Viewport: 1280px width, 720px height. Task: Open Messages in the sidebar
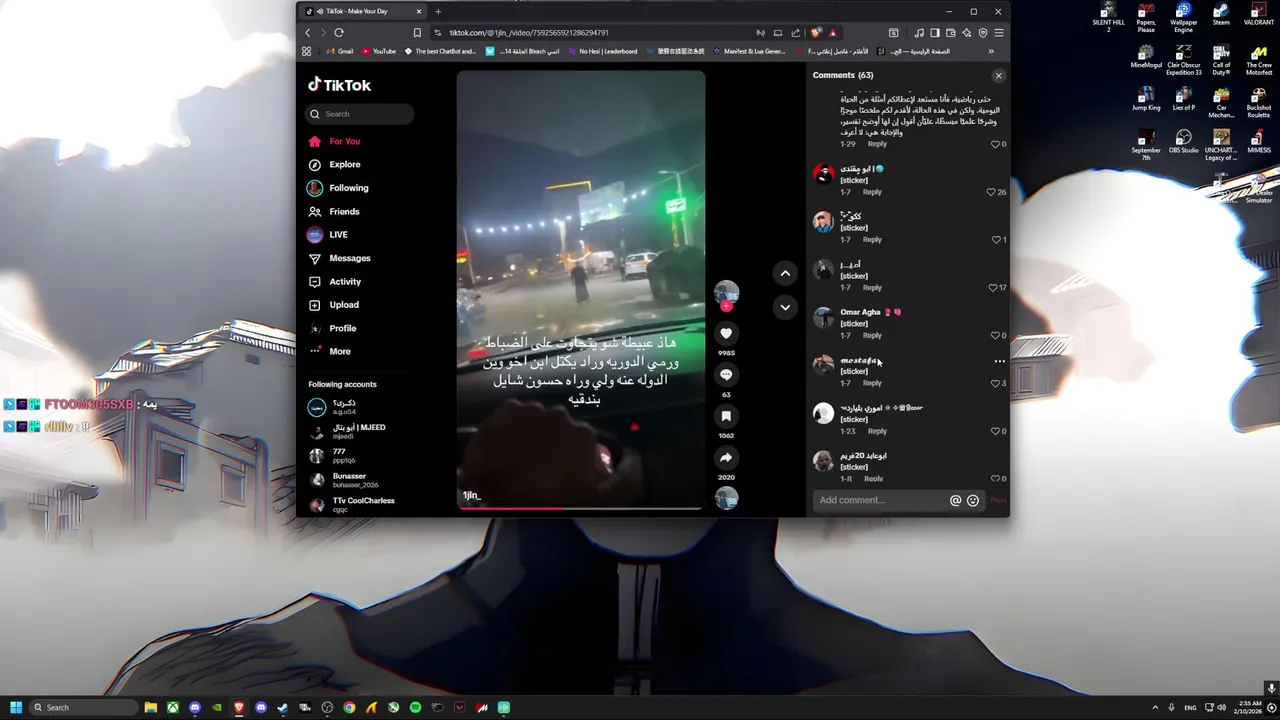point(340,258)
